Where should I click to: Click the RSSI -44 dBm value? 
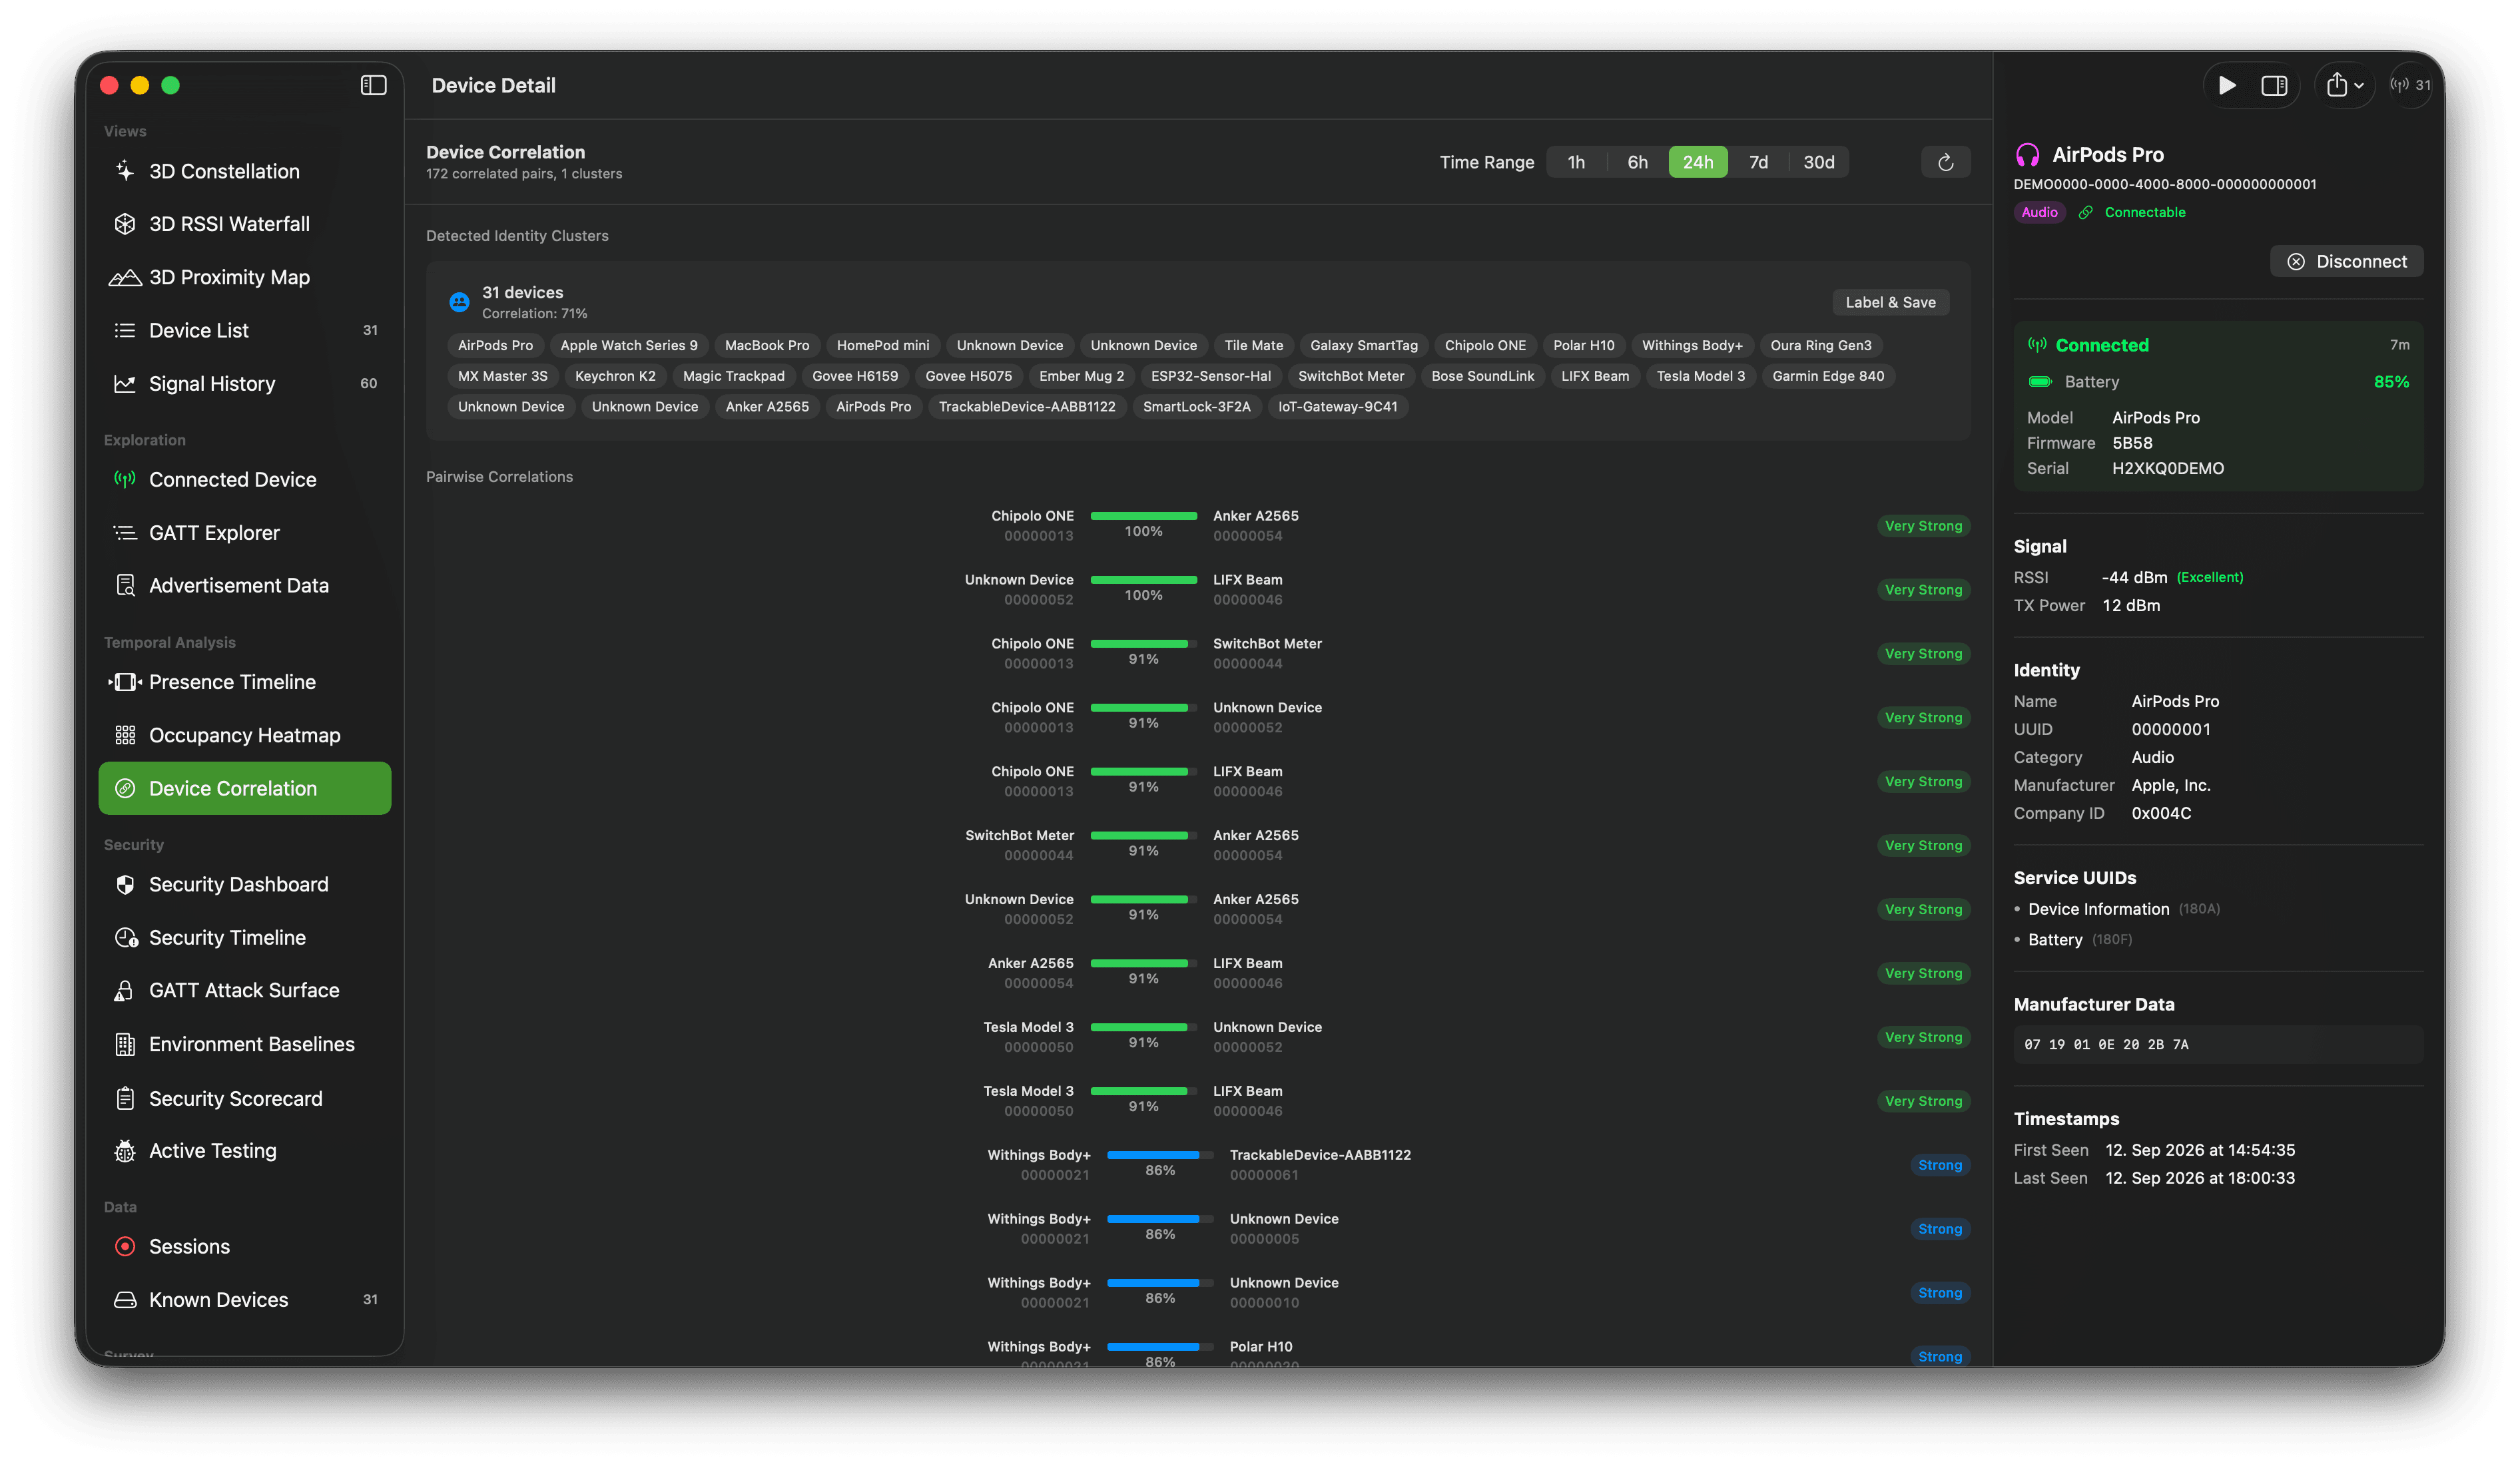(2134, 577)
